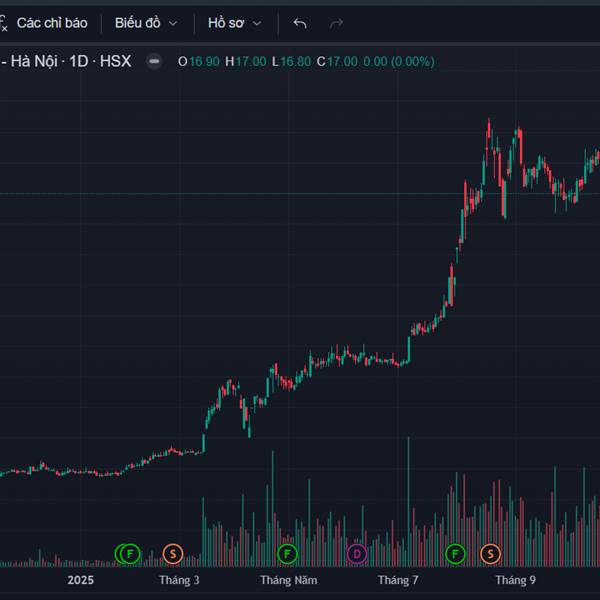Open the Hồ sơ dropdown menu
Image resolution: width=600 pixels, height=600 pixels.
point(234,22)
